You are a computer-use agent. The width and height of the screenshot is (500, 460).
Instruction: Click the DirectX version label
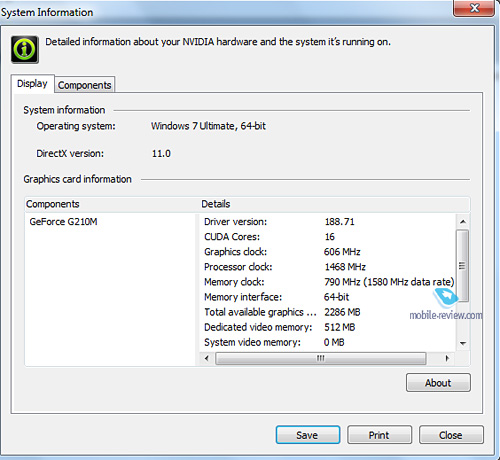70,154
